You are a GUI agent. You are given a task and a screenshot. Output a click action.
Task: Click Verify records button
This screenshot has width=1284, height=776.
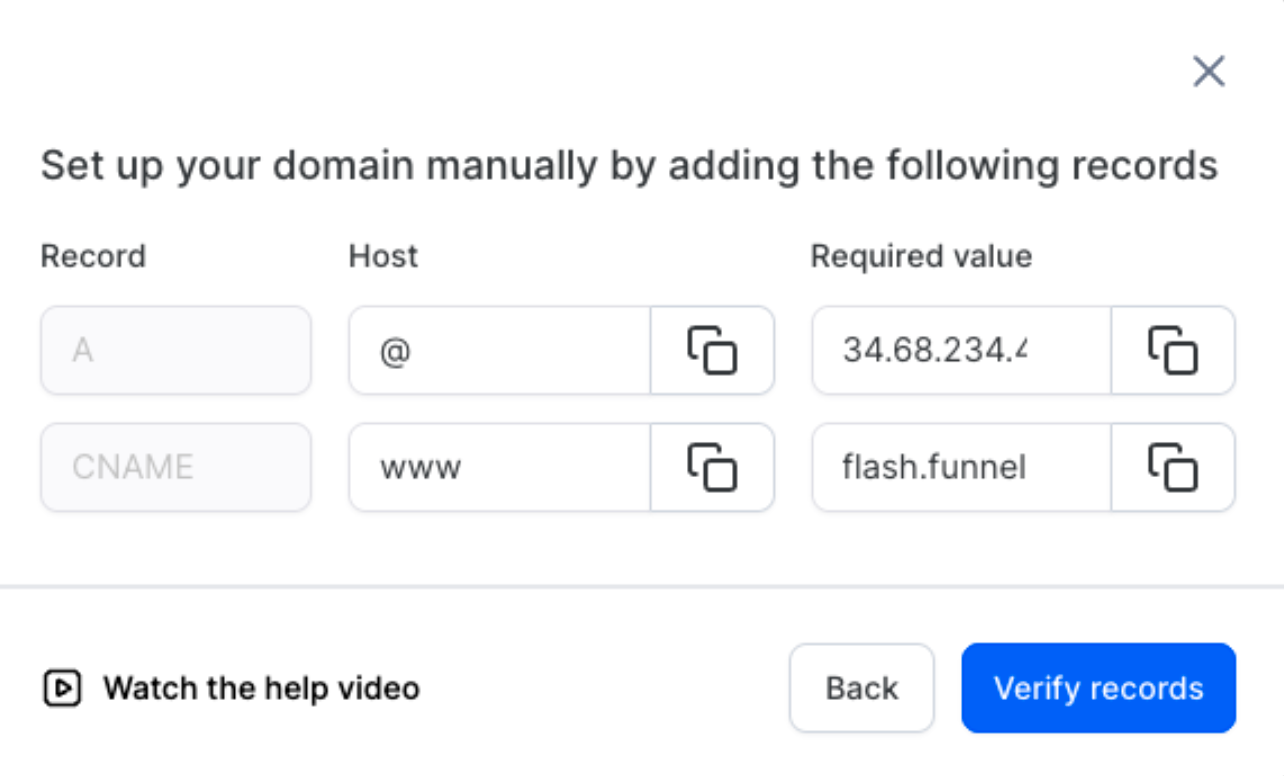pos(1099,688)
